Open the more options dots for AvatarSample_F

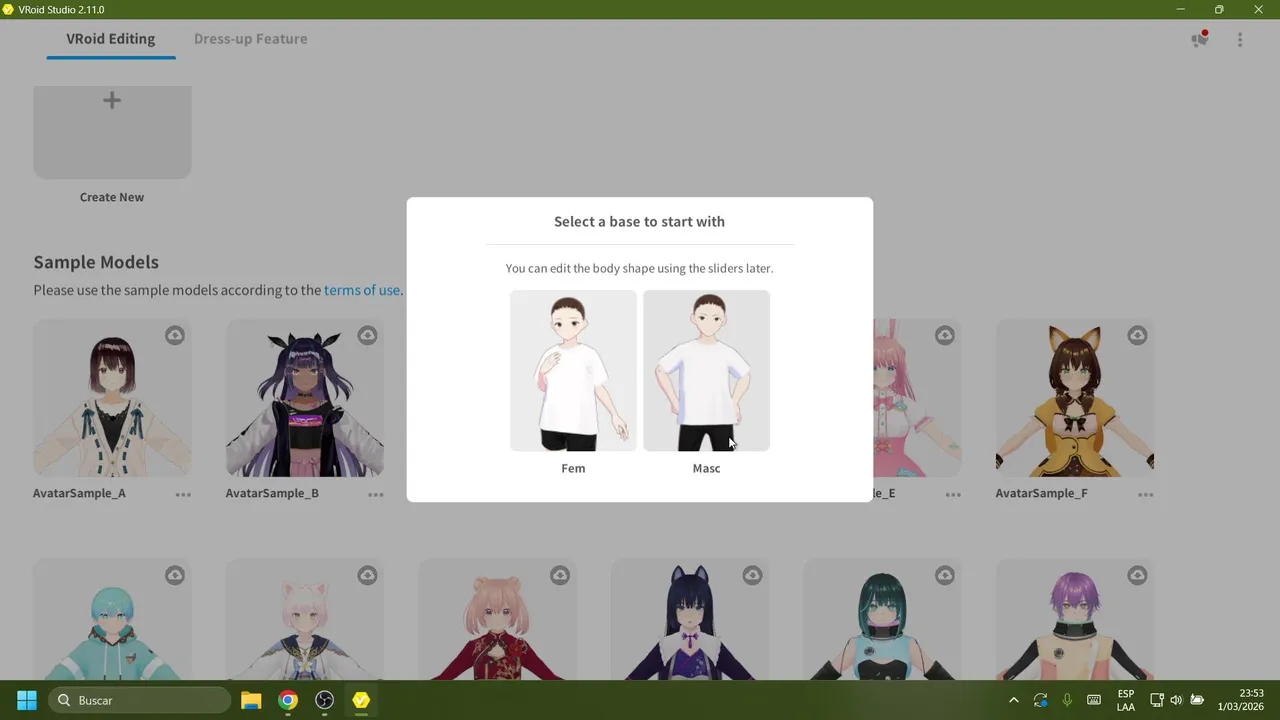[x=1145, y=494]
